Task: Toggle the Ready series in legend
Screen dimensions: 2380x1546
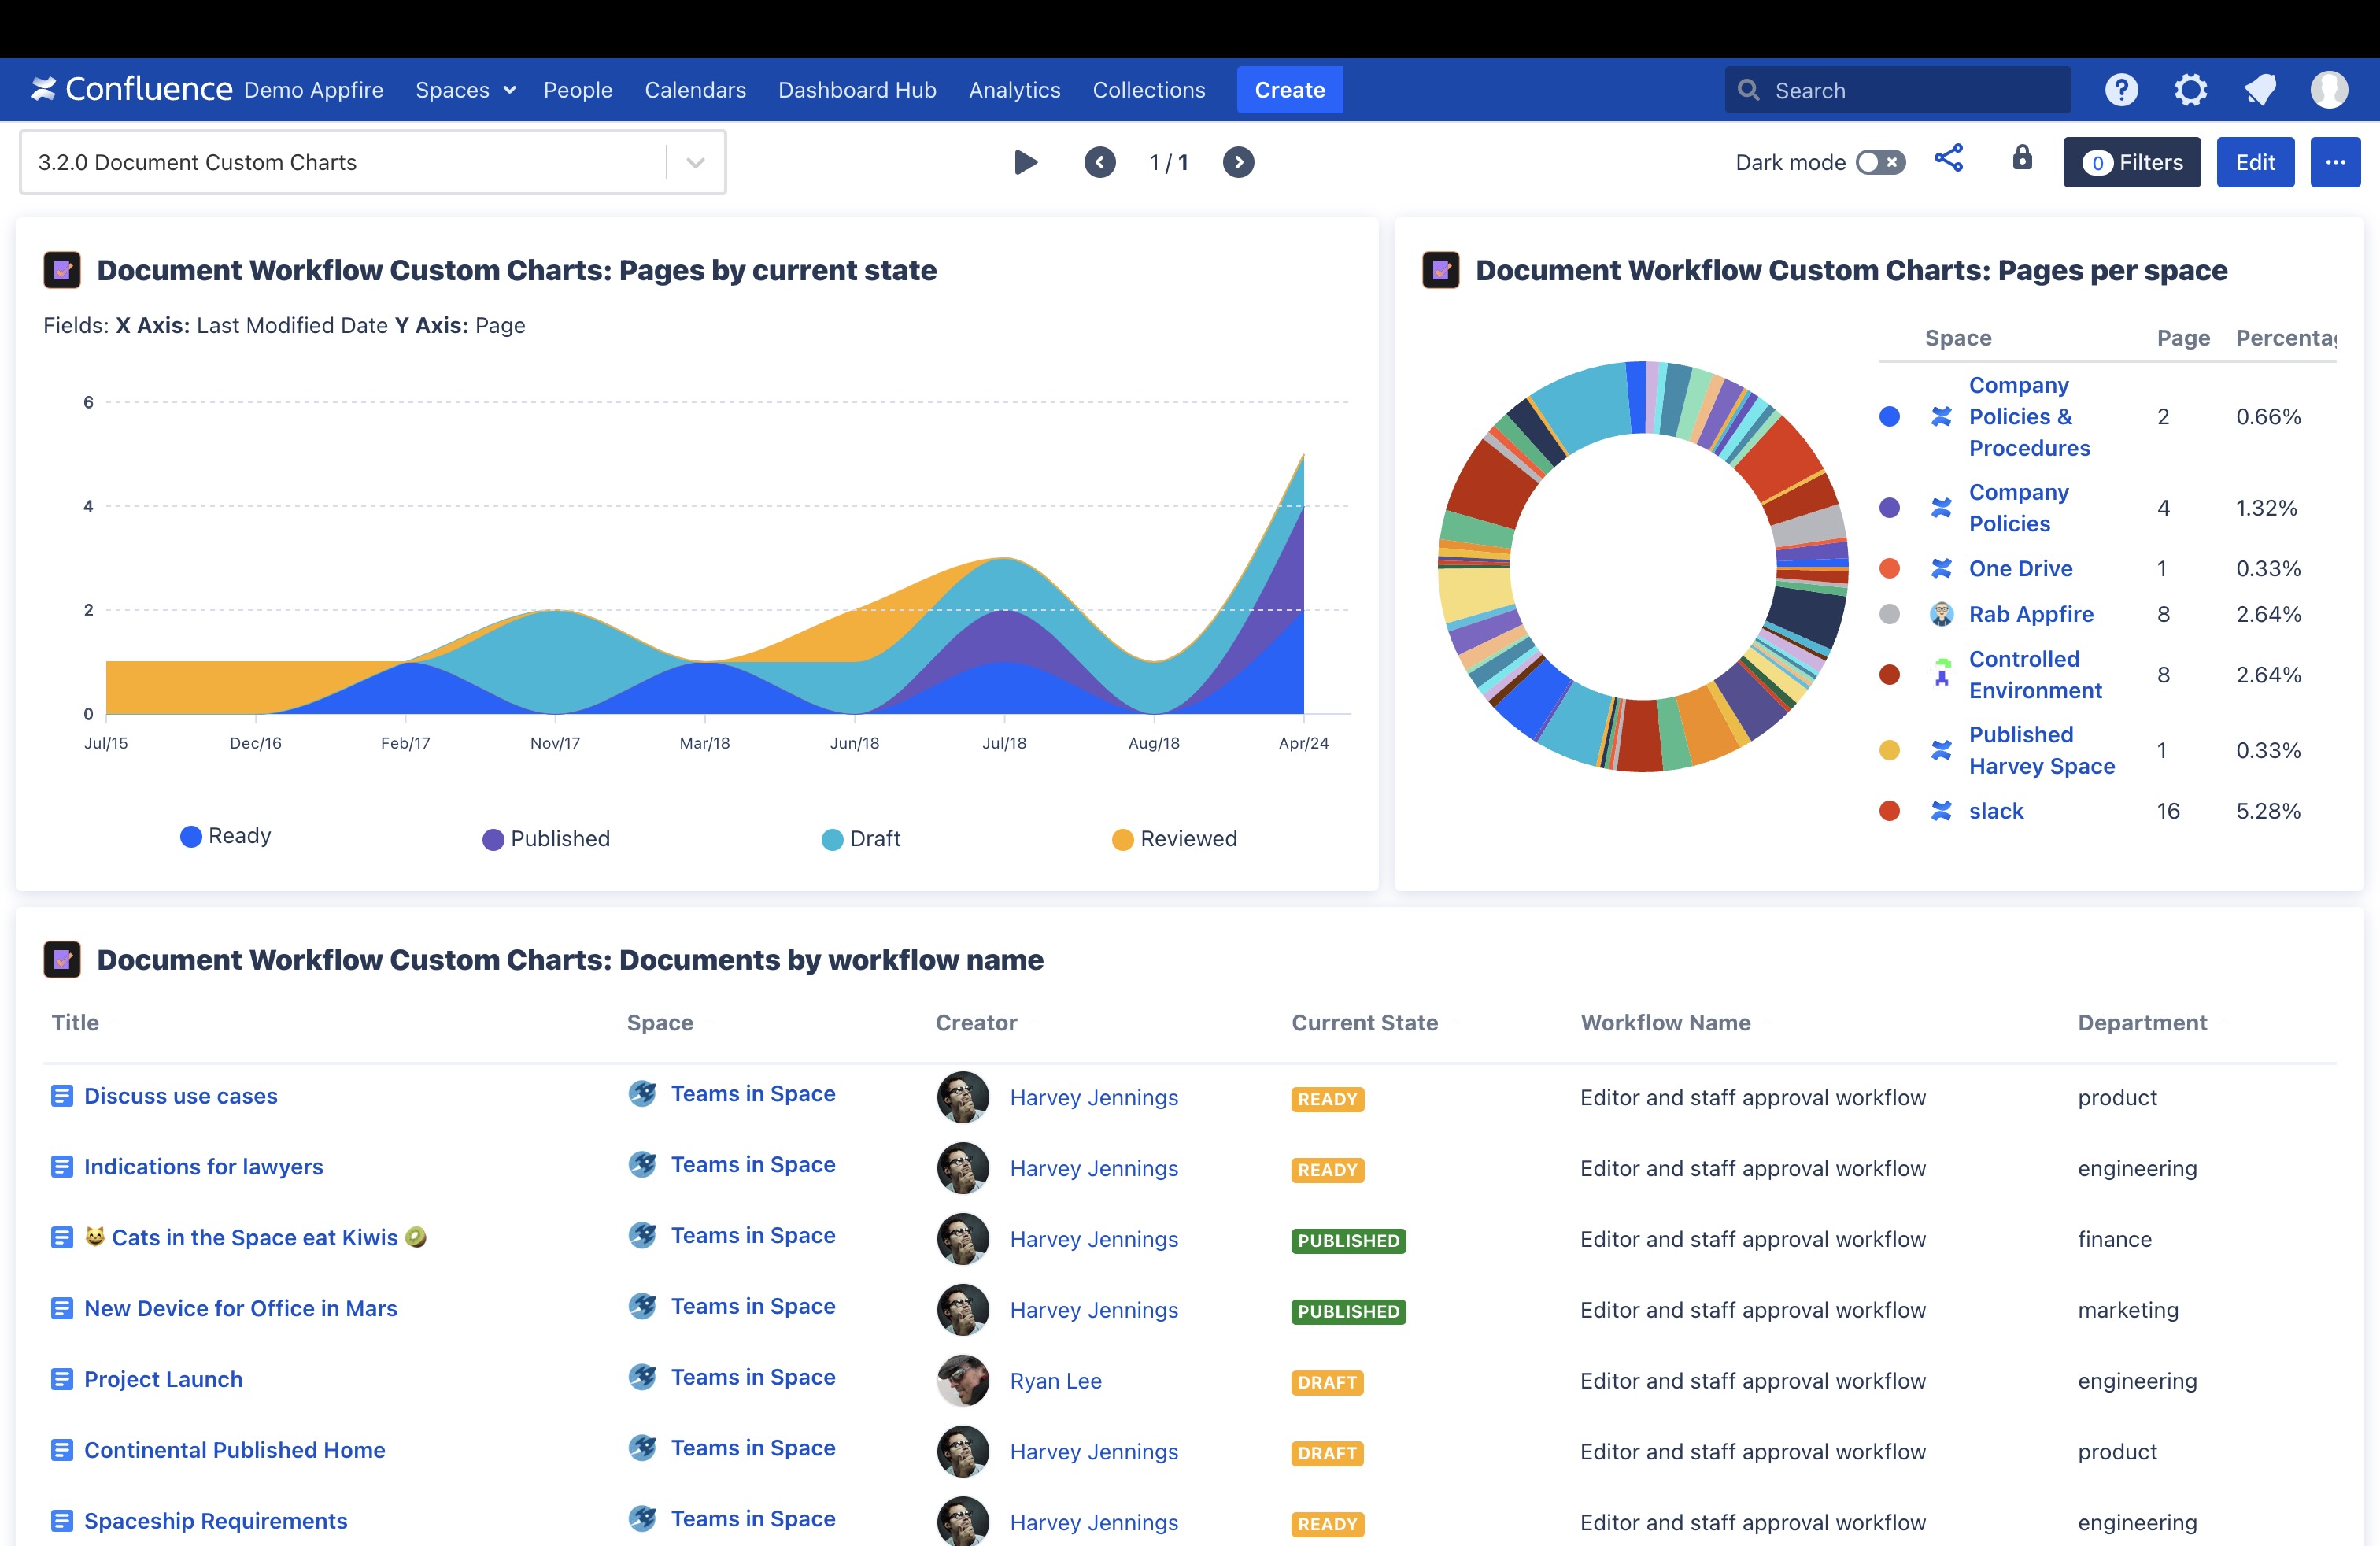Action: click(226, 836)
